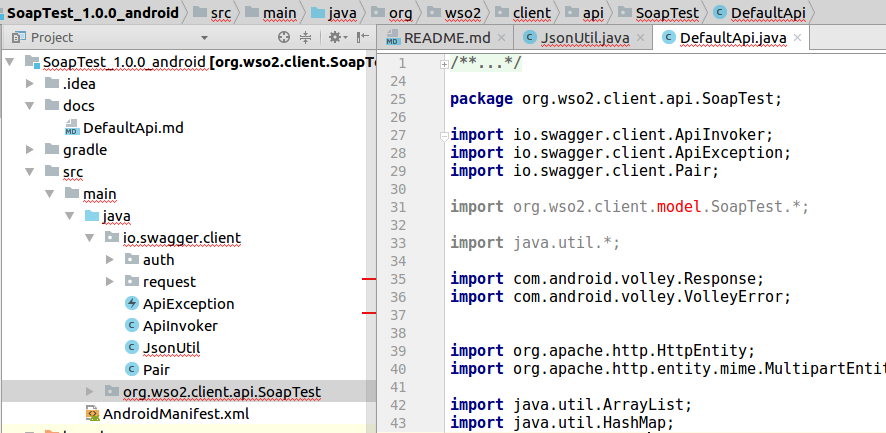Click the Pair class icon
This screenshot has width=886, height=433.
(131, 370)
